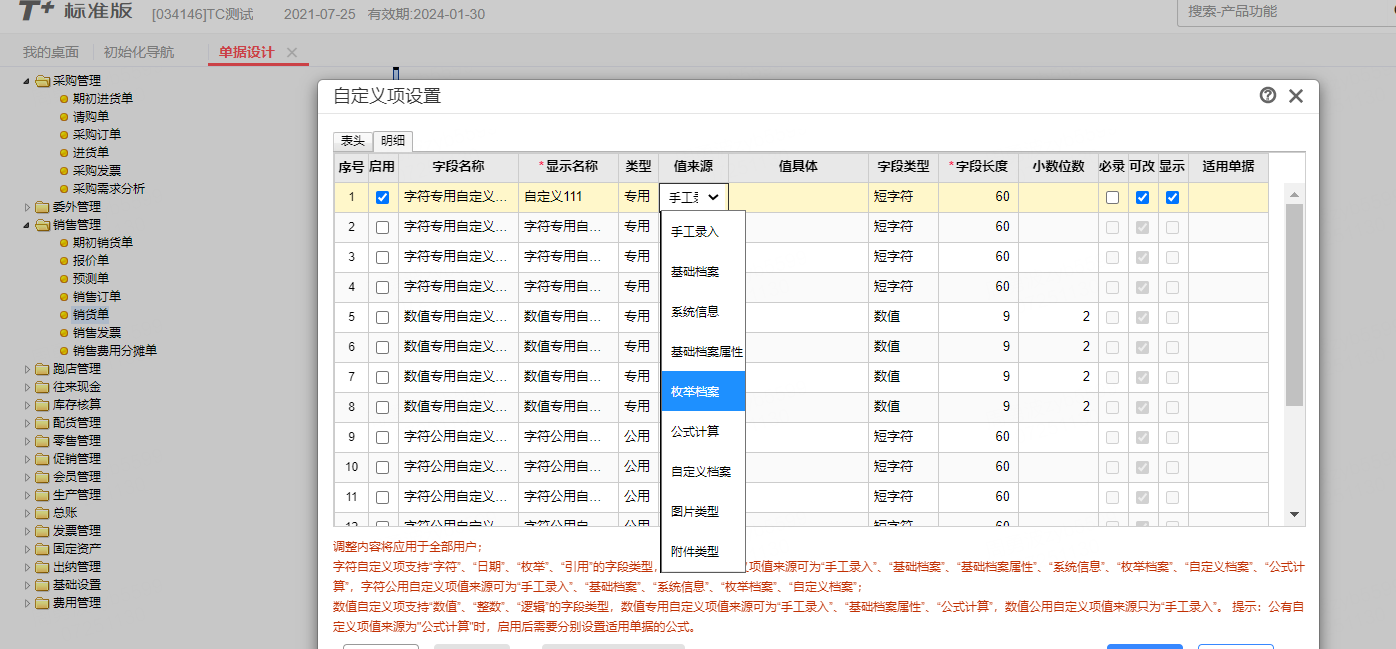Click the bullet icon beside 采购订单

click(x=64, y=135)
